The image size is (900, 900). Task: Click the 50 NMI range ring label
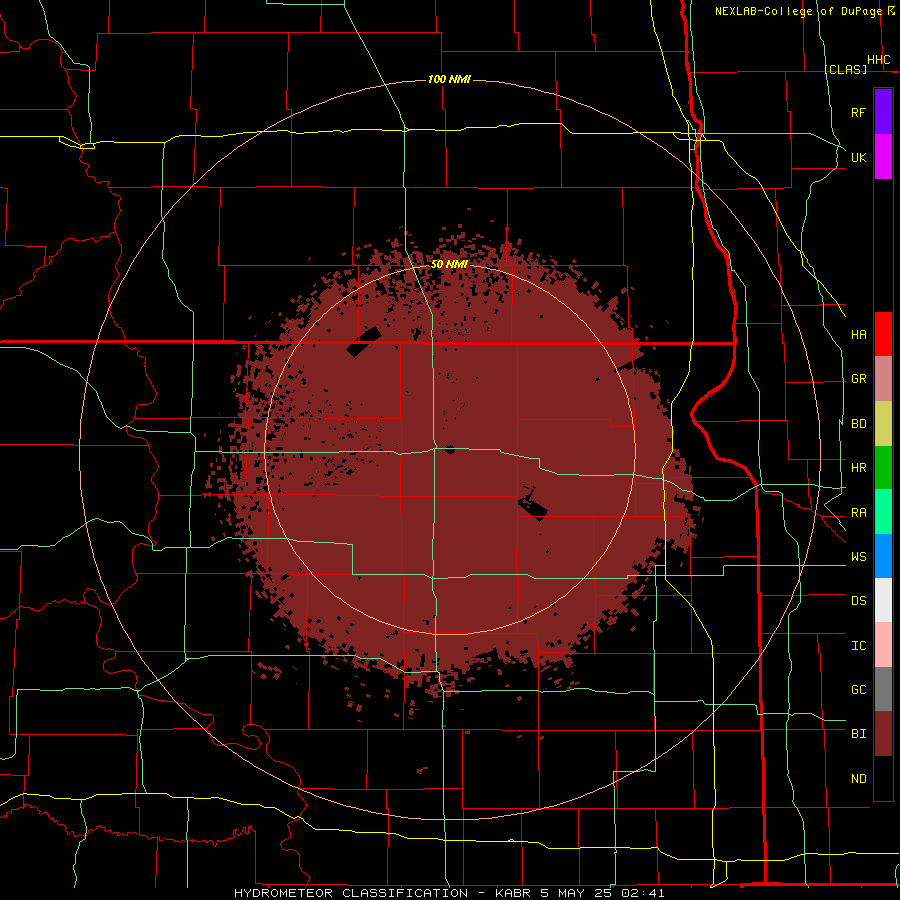tap(449, 264)
